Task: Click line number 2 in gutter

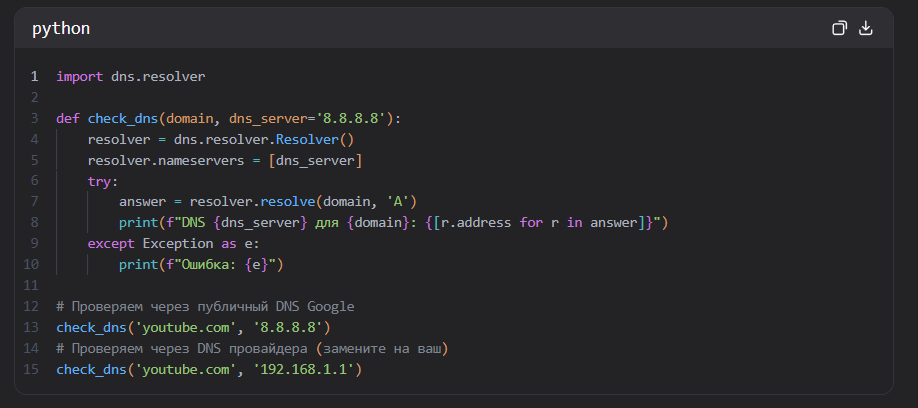Action: 35,98
